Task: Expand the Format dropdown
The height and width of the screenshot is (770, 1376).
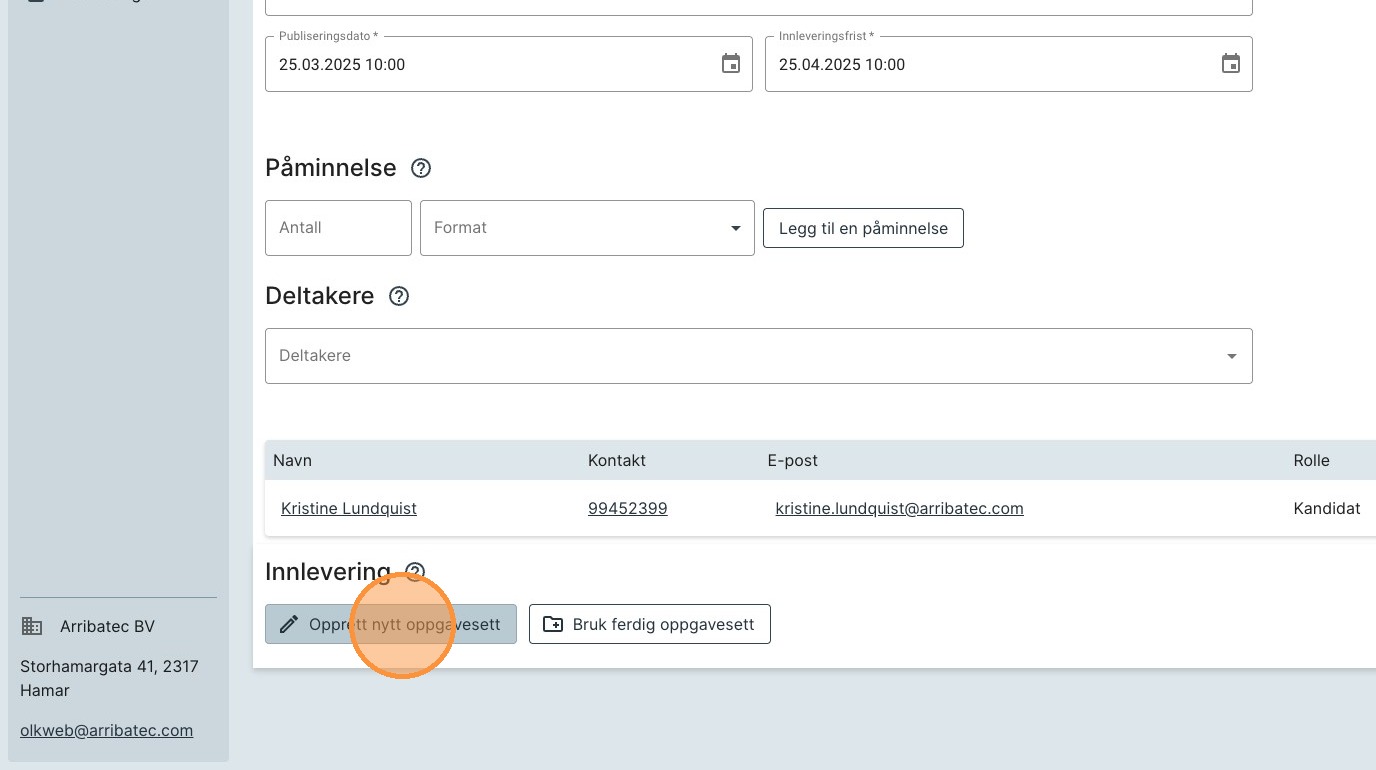Action: pyautogui.click(x=736, y=228)
